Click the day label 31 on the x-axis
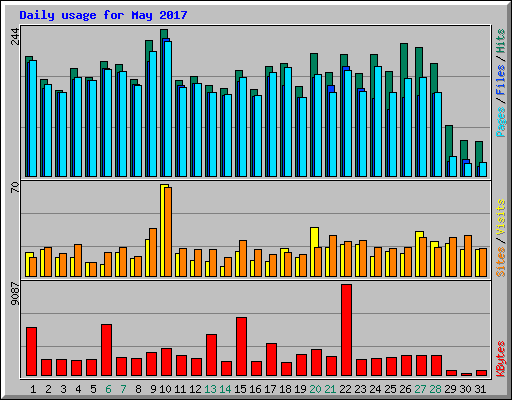 click(480, 389)
